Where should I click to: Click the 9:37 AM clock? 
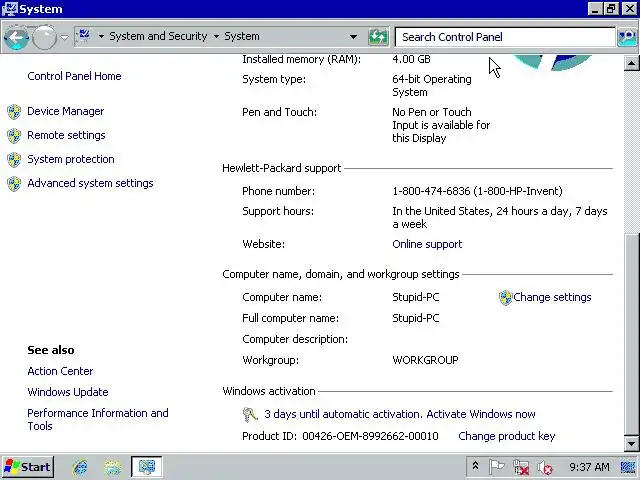(589, 467)
